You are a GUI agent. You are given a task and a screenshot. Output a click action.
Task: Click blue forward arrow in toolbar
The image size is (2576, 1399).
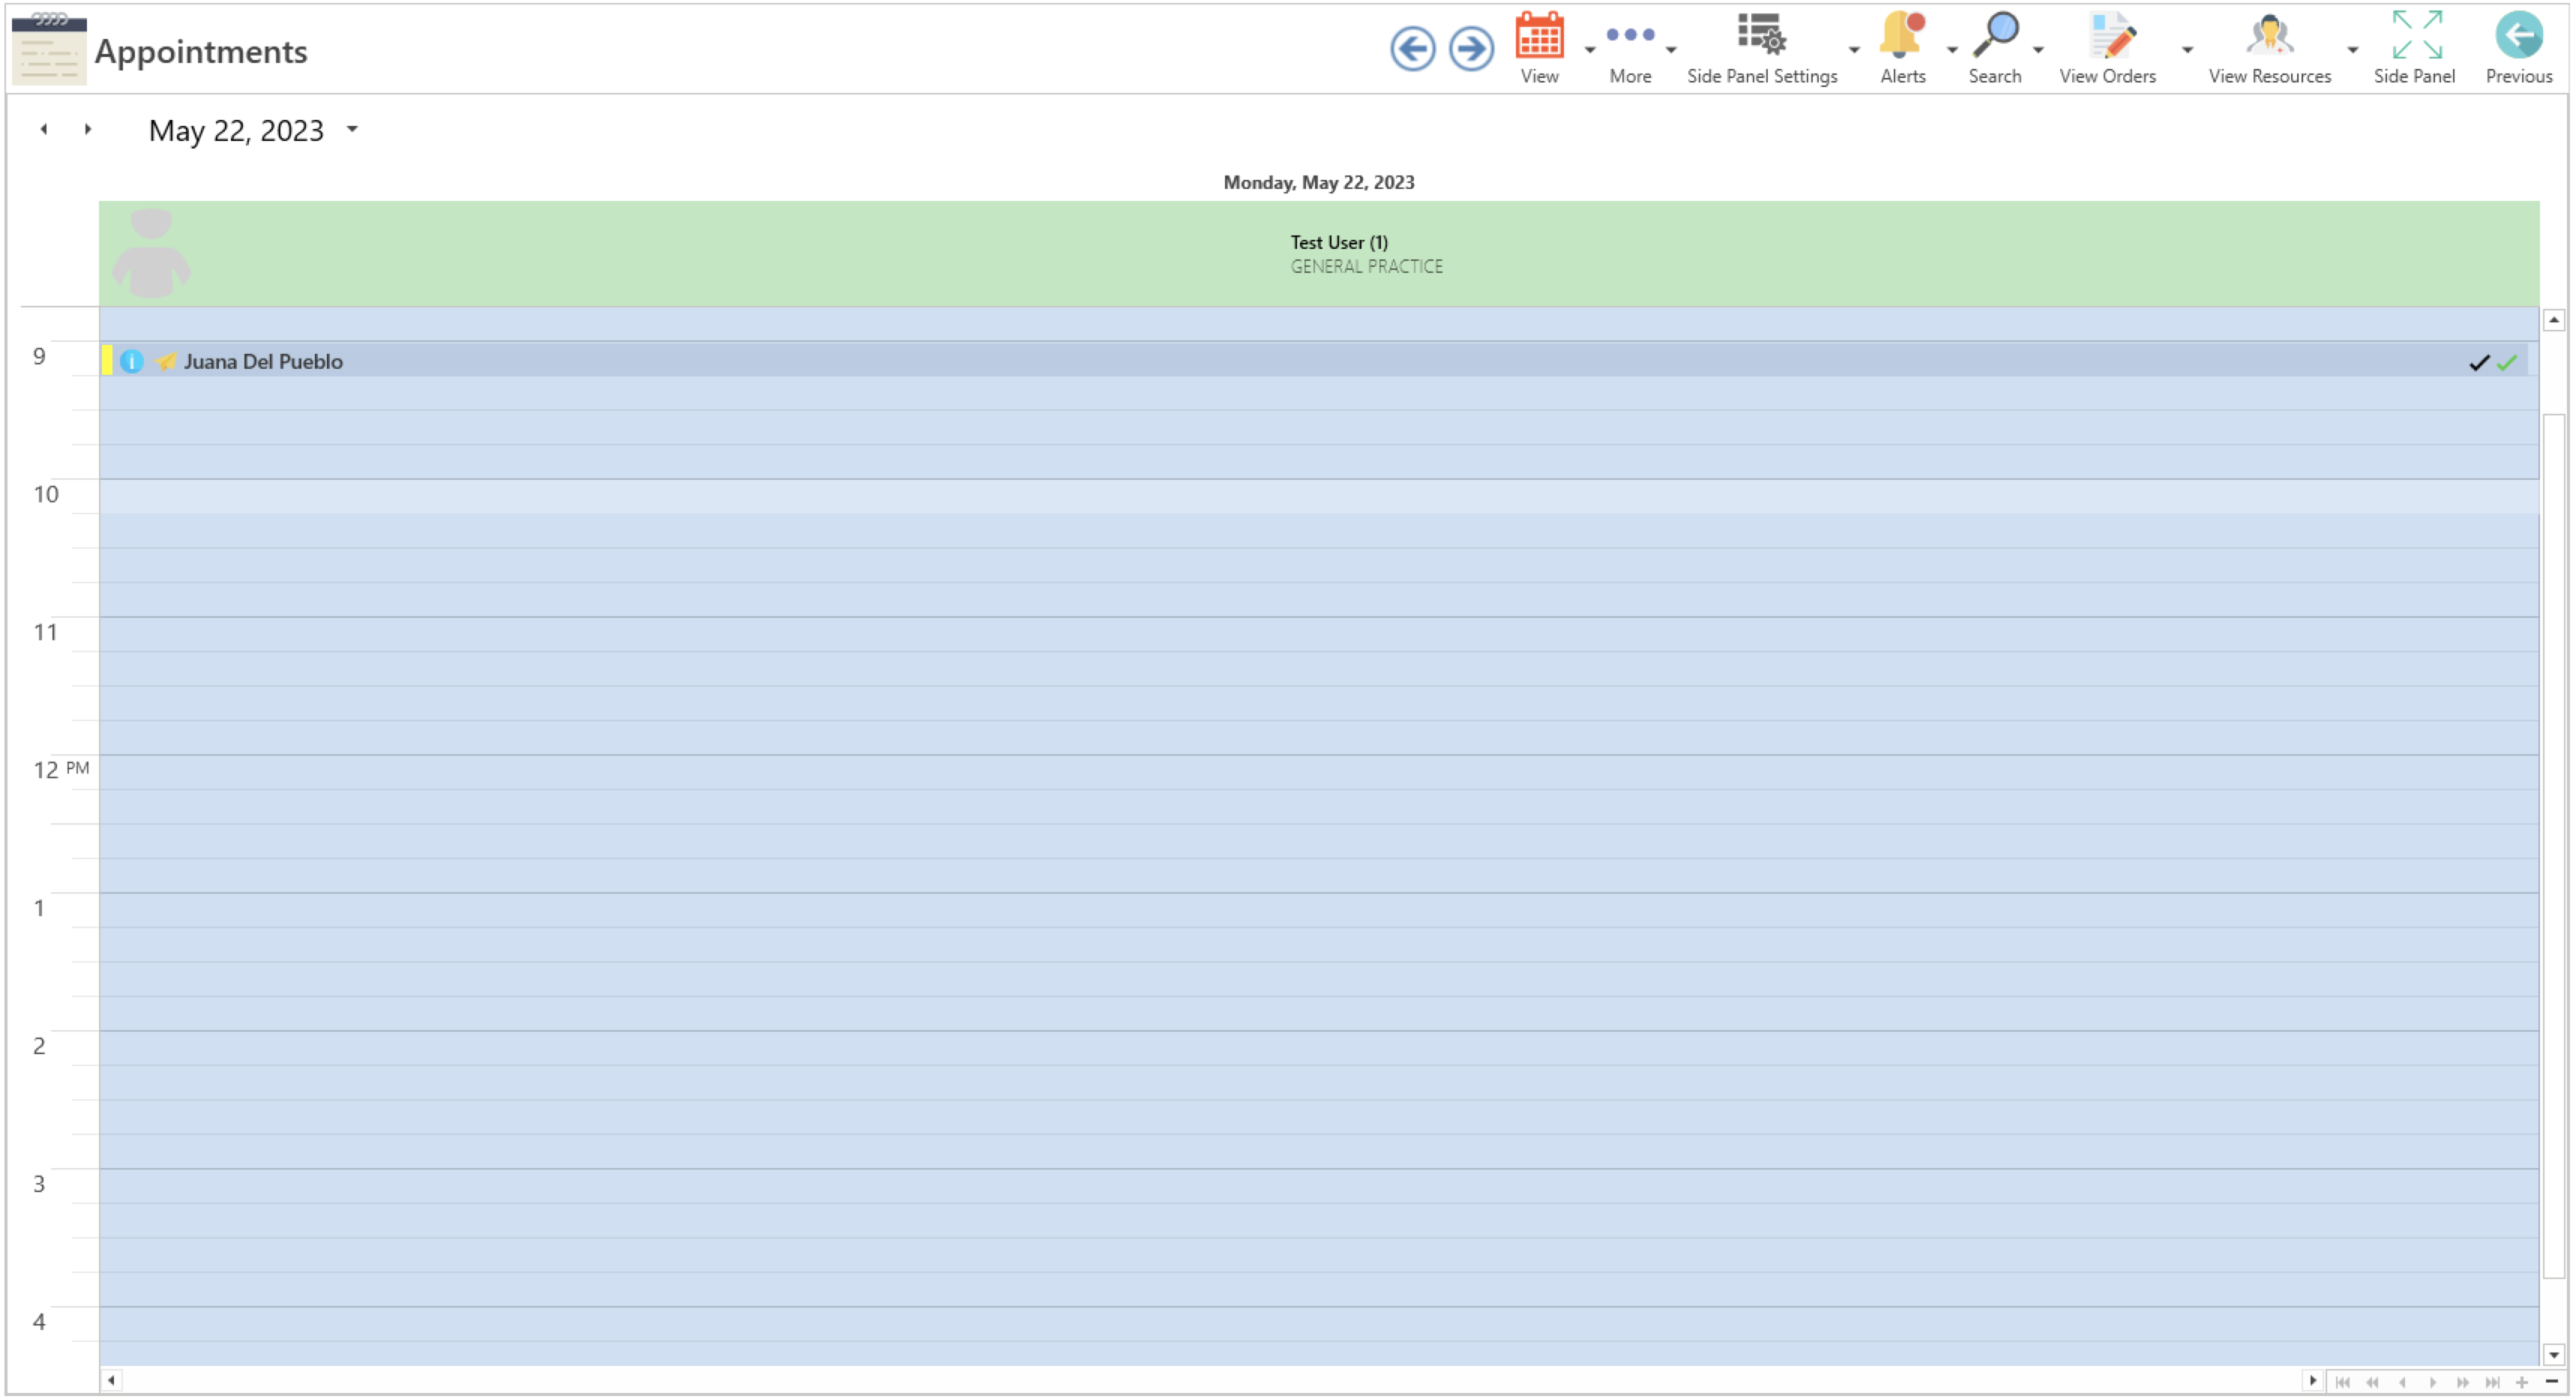click(1471, 48)
